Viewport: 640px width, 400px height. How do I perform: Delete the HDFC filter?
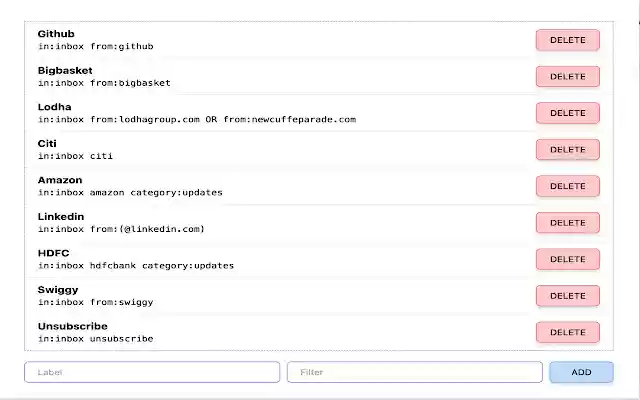click(568, 259)
